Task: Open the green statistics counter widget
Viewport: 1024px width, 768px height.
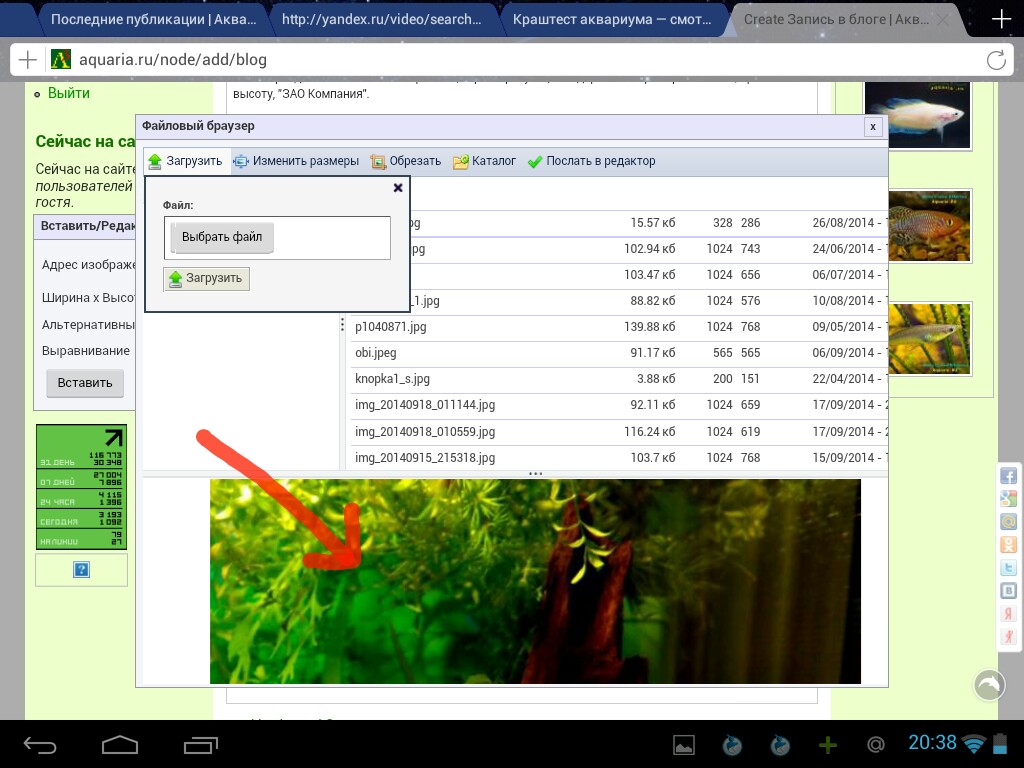Action: tap(81, 487)
